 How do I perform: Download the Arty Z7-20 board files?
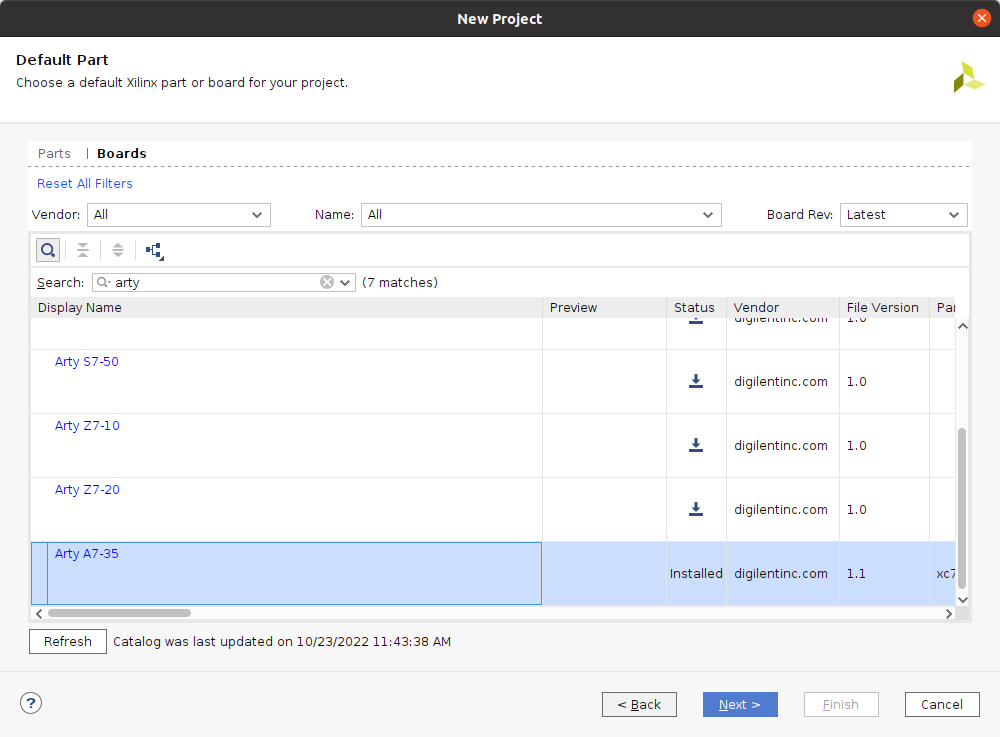click(x=696, y=509)
